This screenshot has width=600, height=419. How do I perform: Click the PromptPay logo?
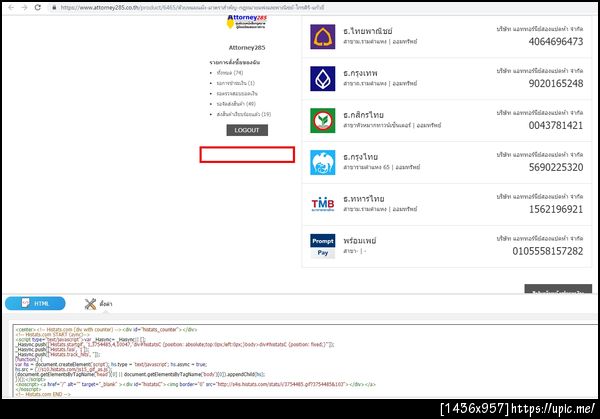click(323, 246)
